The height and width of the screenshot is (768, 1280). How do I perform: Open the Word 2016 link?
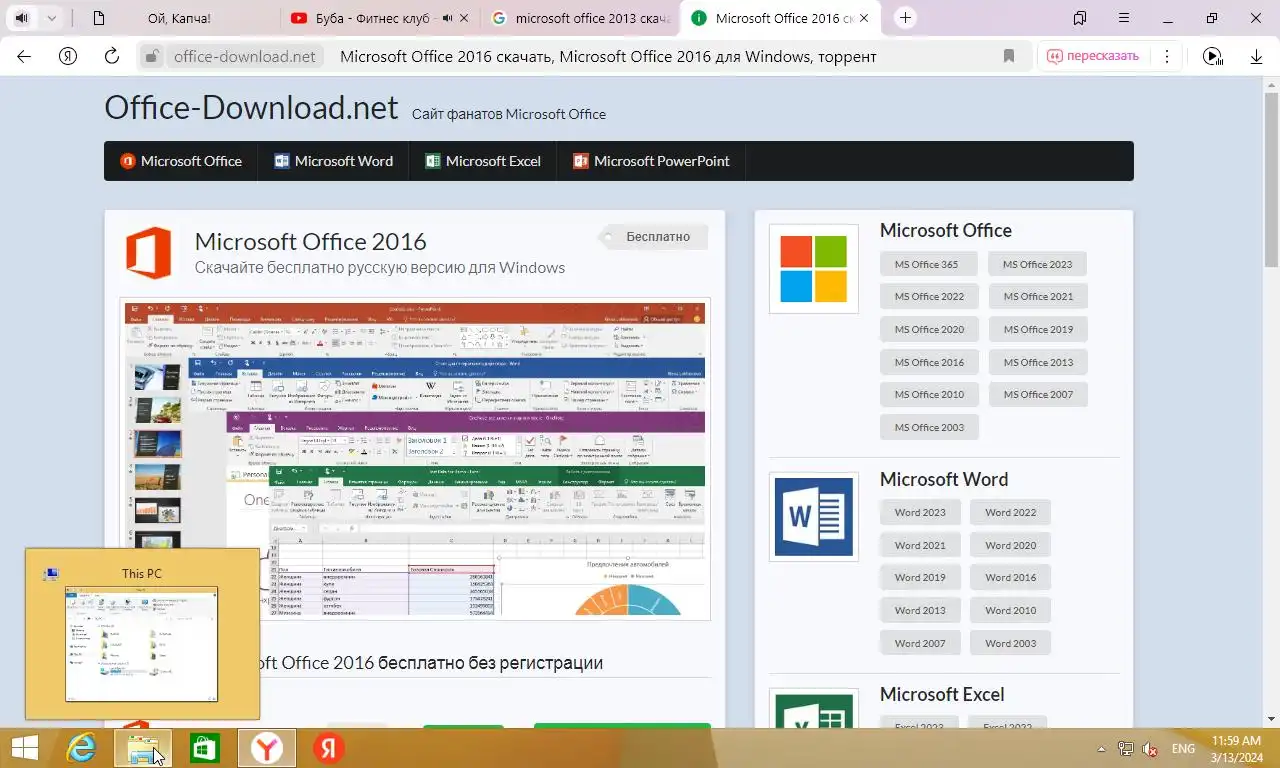click(1010, 577)
